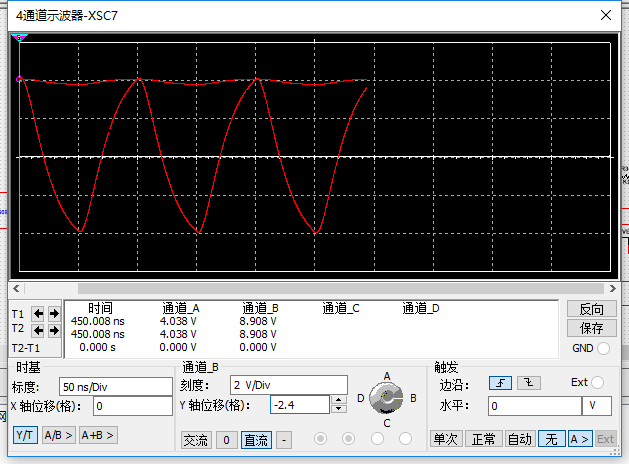Click T2-T1 time difference 0.000 s
The image size is (629, 464).
[x=97, y=347]
